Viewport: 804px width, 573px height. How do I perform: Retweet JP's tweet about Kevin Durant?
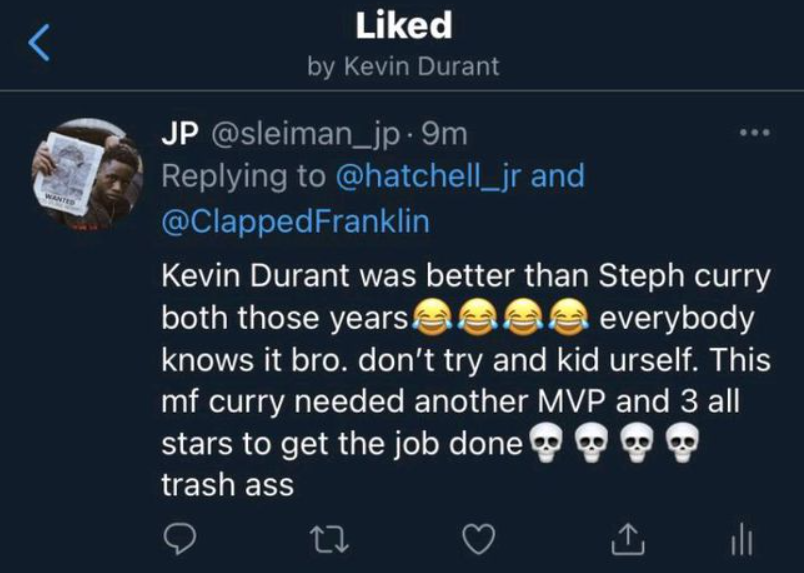point(326,540)
